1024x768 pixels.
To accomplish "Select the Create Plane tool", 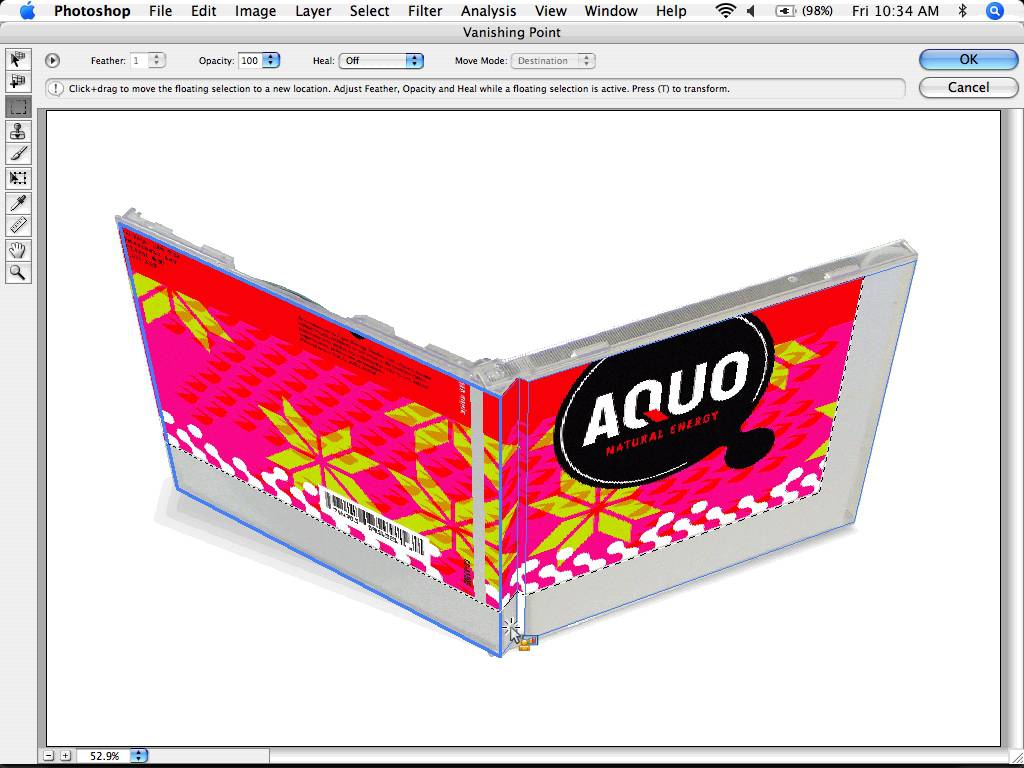I will [18, 82].
